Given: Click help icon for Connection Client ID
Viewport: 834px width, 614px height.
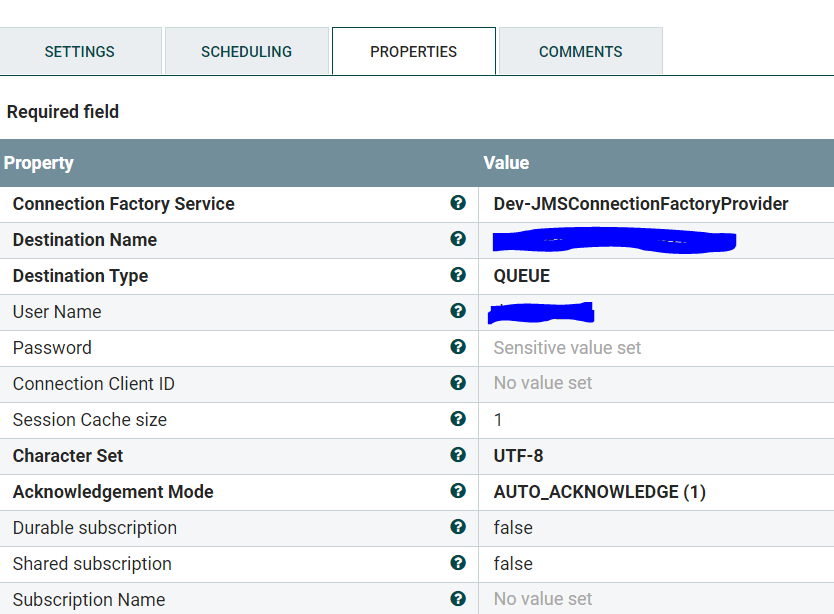Looking at the screenshot, I should [458, 383].
